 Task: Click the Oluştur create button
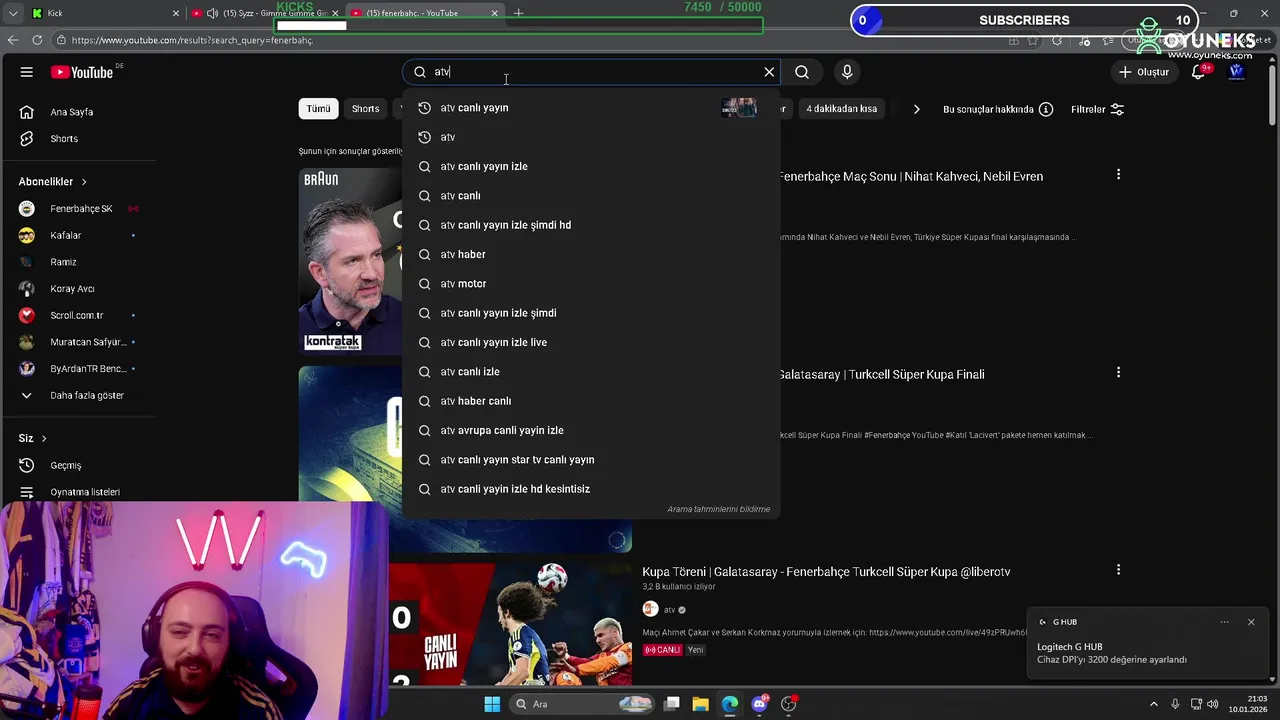point(1143,72)
